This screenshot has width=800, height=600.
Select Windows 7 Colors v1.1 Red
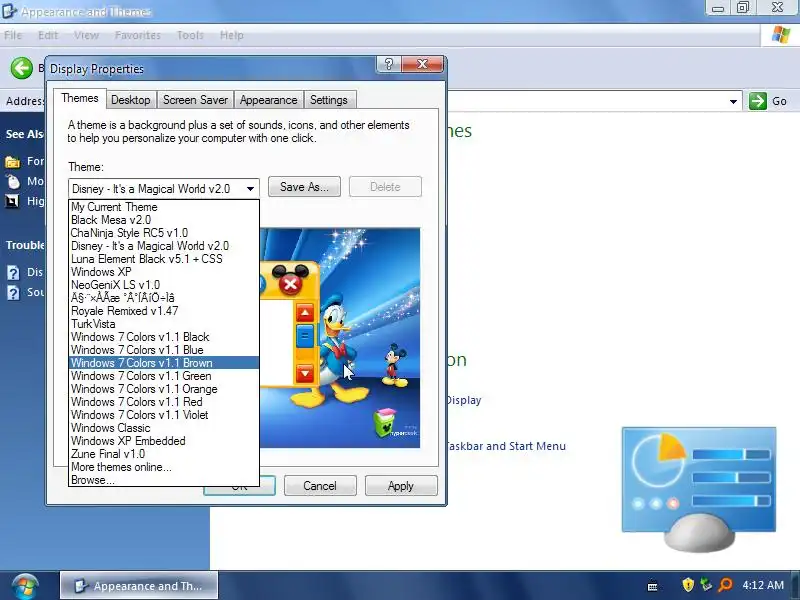point(164,402)
